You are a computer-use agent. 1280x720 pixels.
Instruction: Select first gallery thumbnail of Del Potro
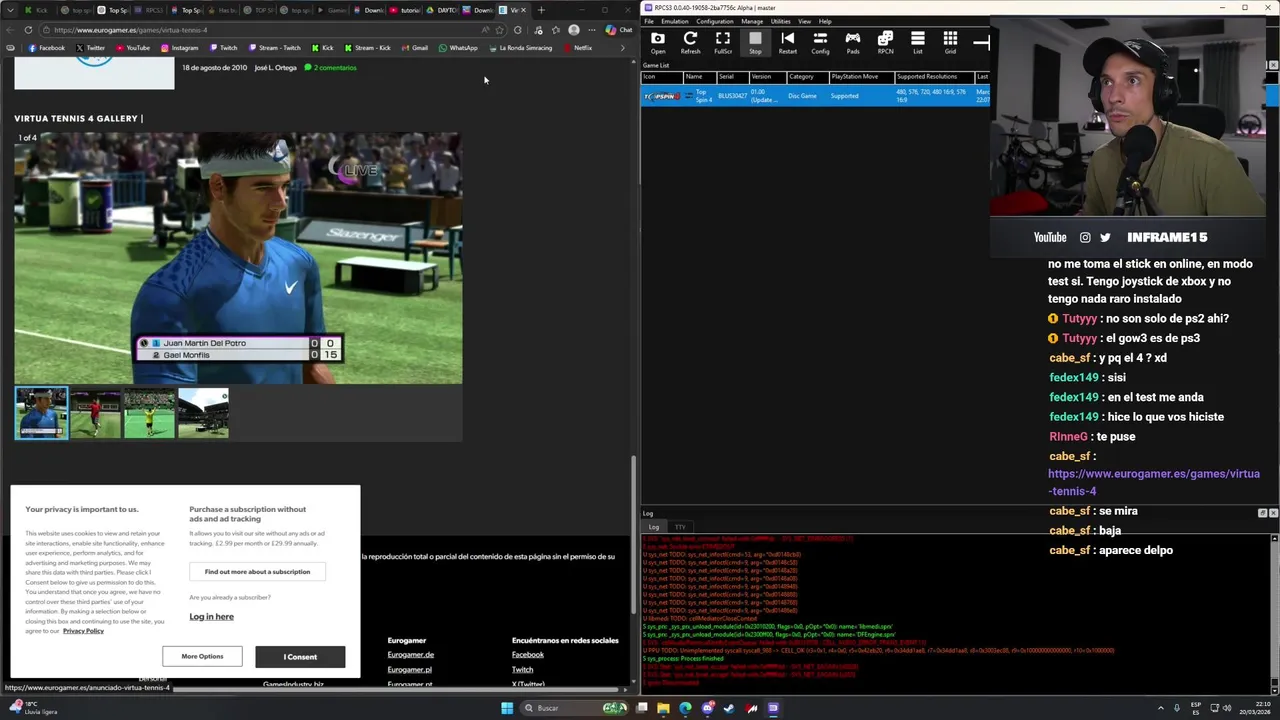(41, 413)
